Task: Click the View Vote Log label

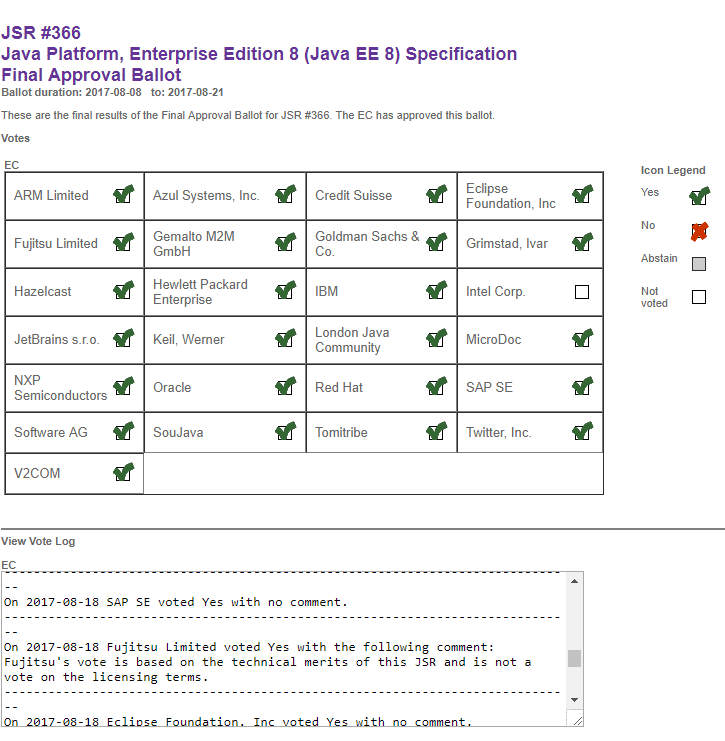Action: [38, 541]
